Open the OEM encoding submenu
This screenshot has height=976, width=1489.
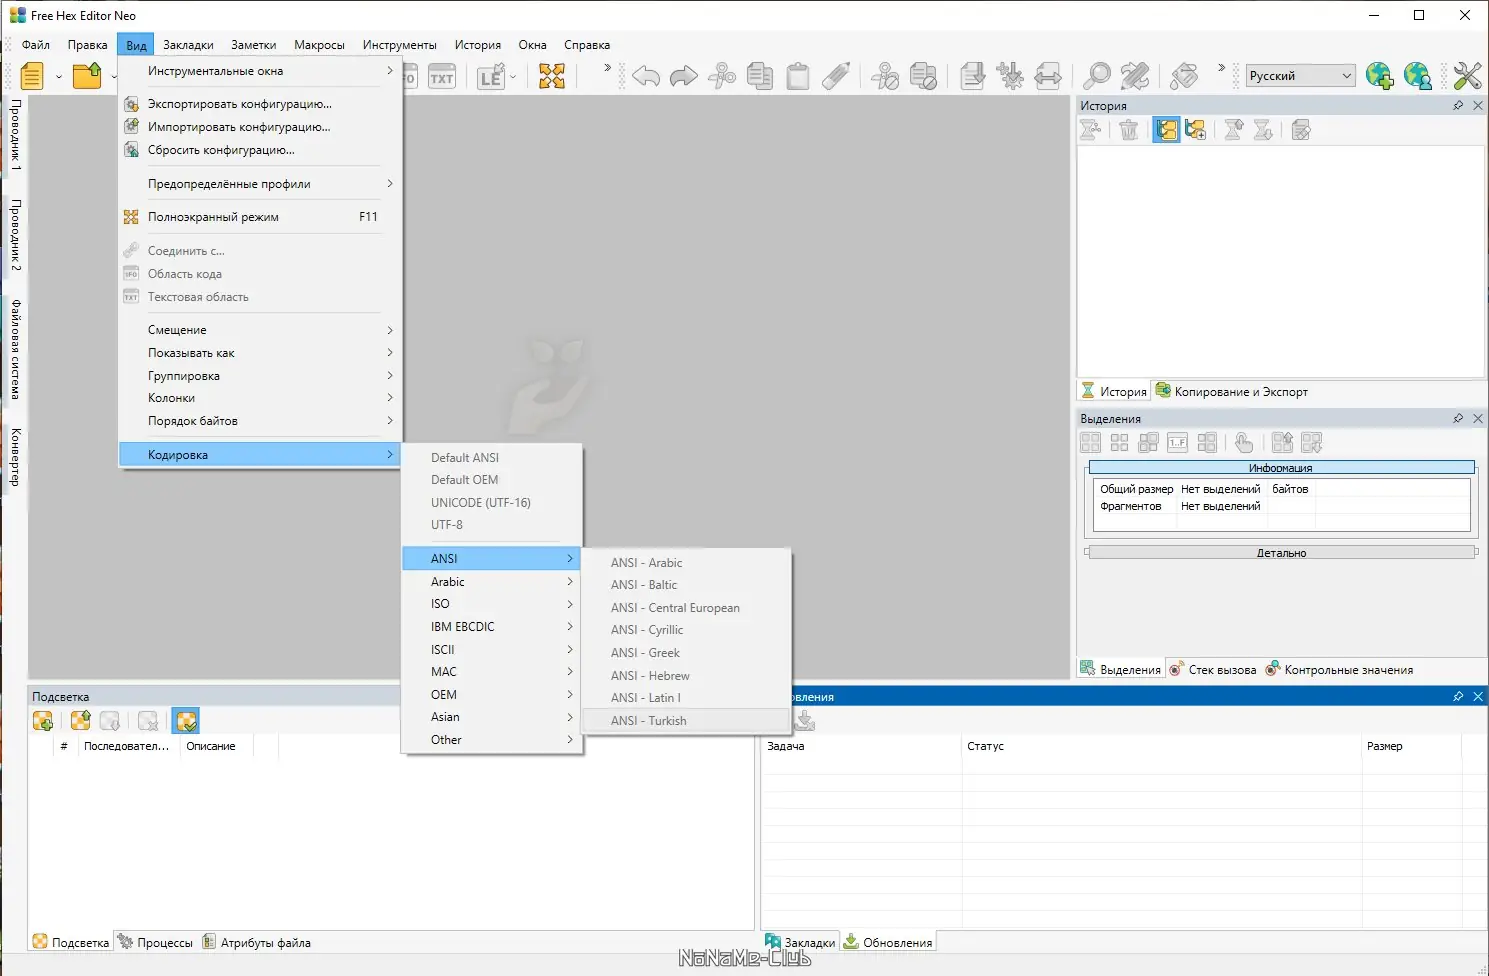(x=492, y=695)
